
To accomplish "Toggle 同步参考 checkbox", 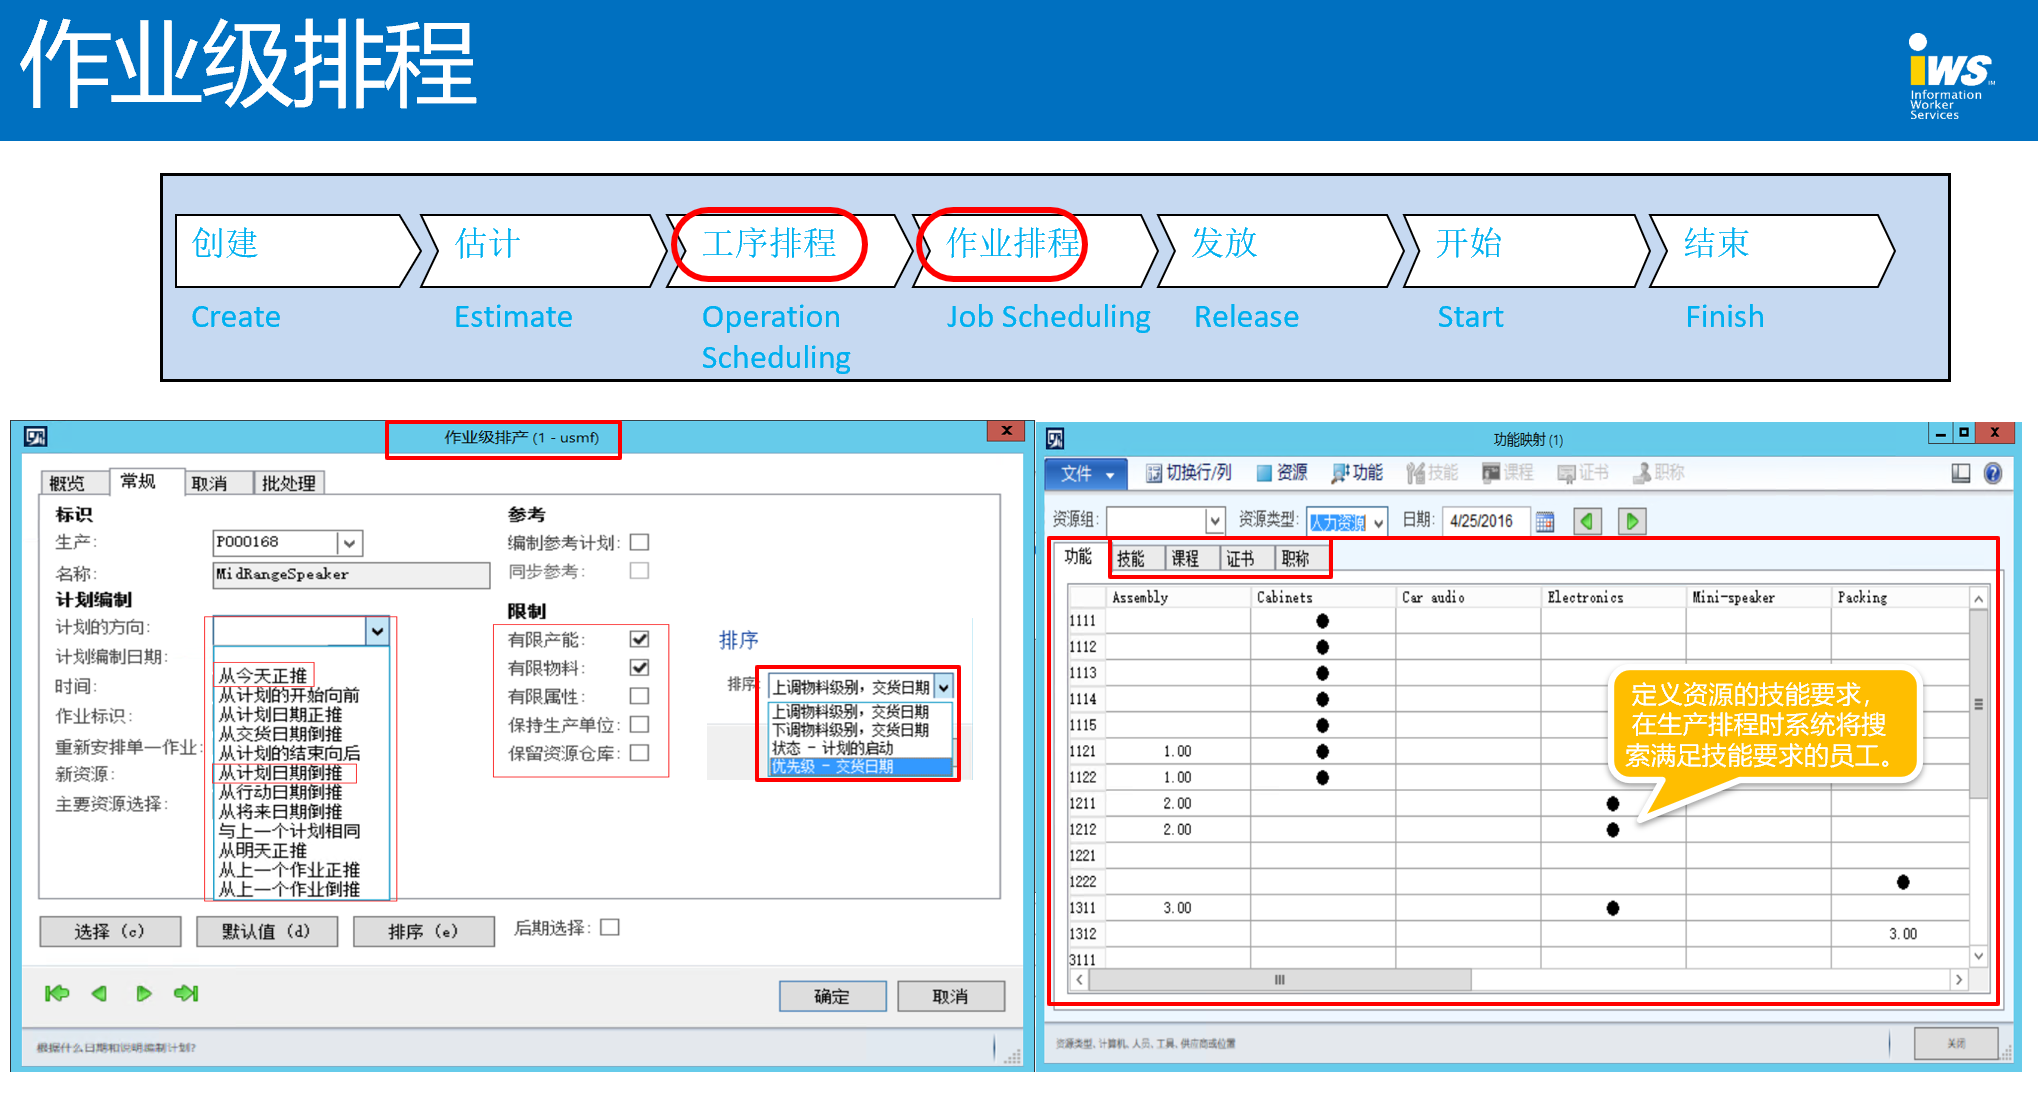I will click(x=640, y=571).
